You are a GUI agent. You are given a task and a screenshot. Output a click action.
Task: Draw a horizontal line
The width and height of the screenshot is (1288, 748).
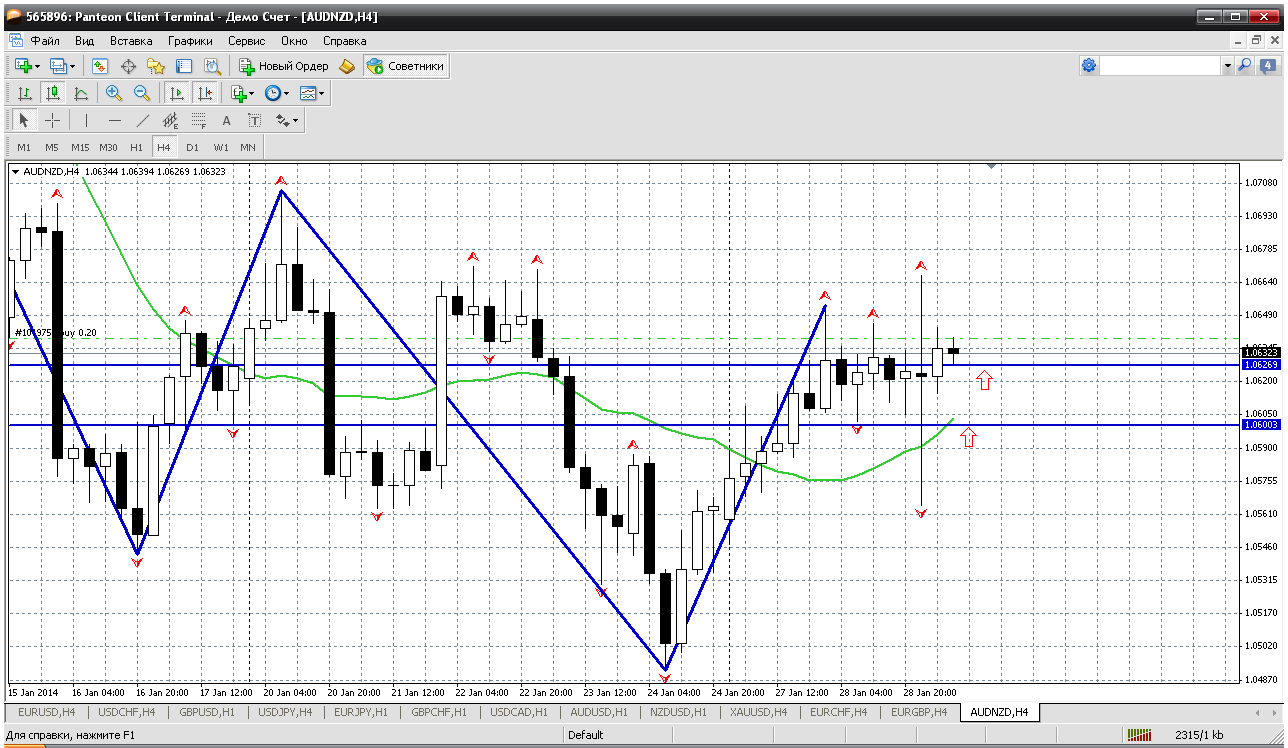(115, 121)
